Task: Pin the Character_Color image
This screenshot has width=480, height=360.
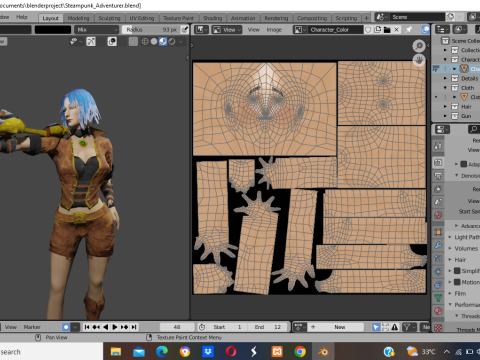Action: [x=409, y=30]
